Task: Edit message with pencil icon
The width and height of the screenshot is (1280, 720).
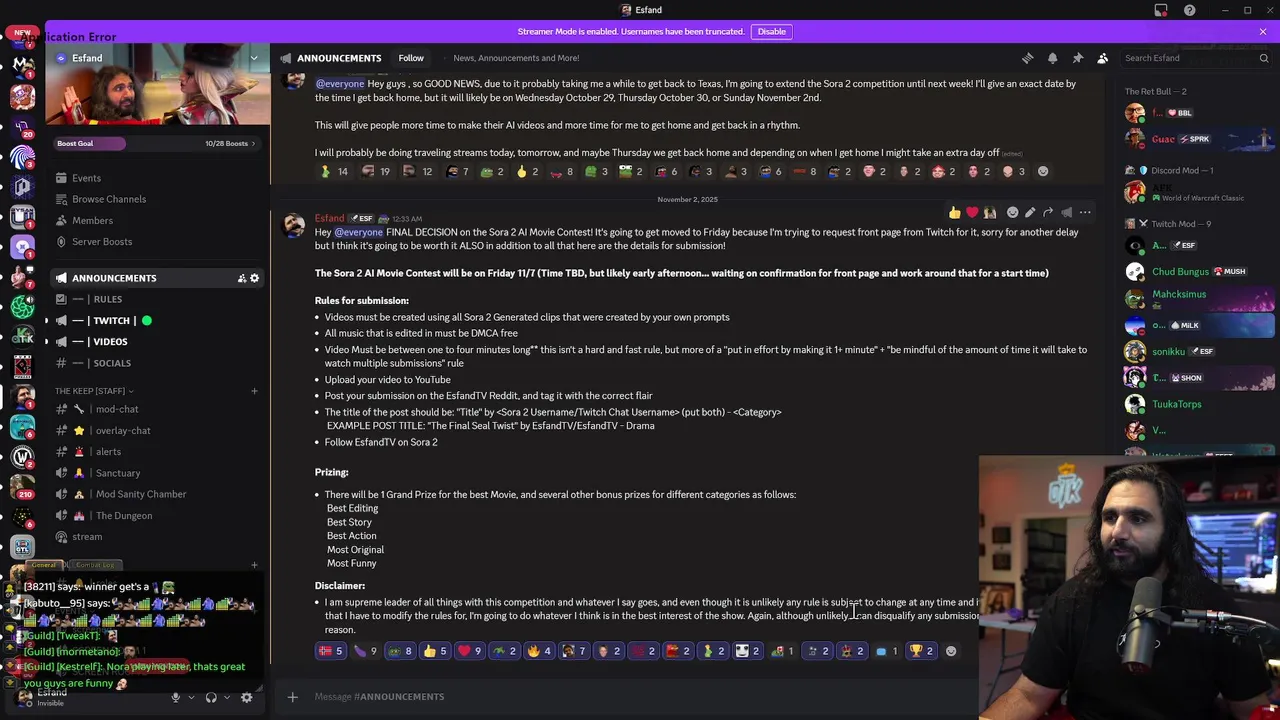Action: click(x=1030, y=212)
